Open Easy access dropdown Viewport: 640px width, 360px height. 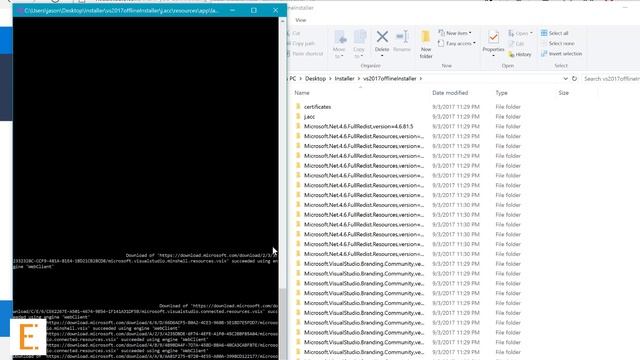(456, 43)
